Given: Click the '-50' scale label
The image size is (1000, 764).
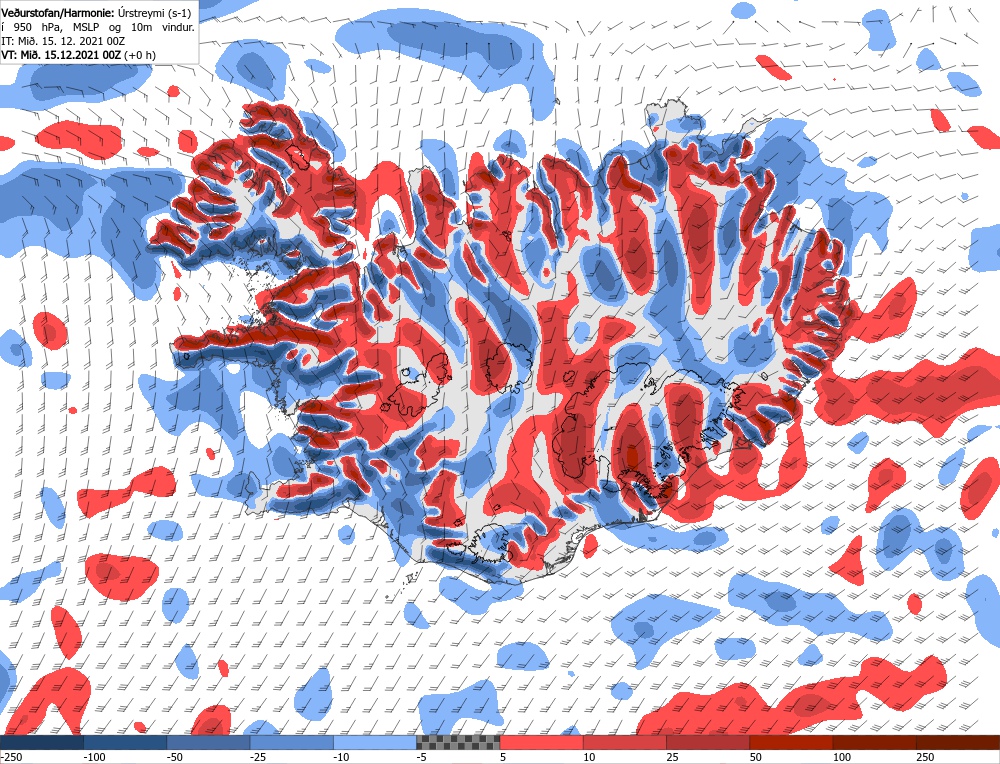Looking at the screenshot, I should pos(175,757).
